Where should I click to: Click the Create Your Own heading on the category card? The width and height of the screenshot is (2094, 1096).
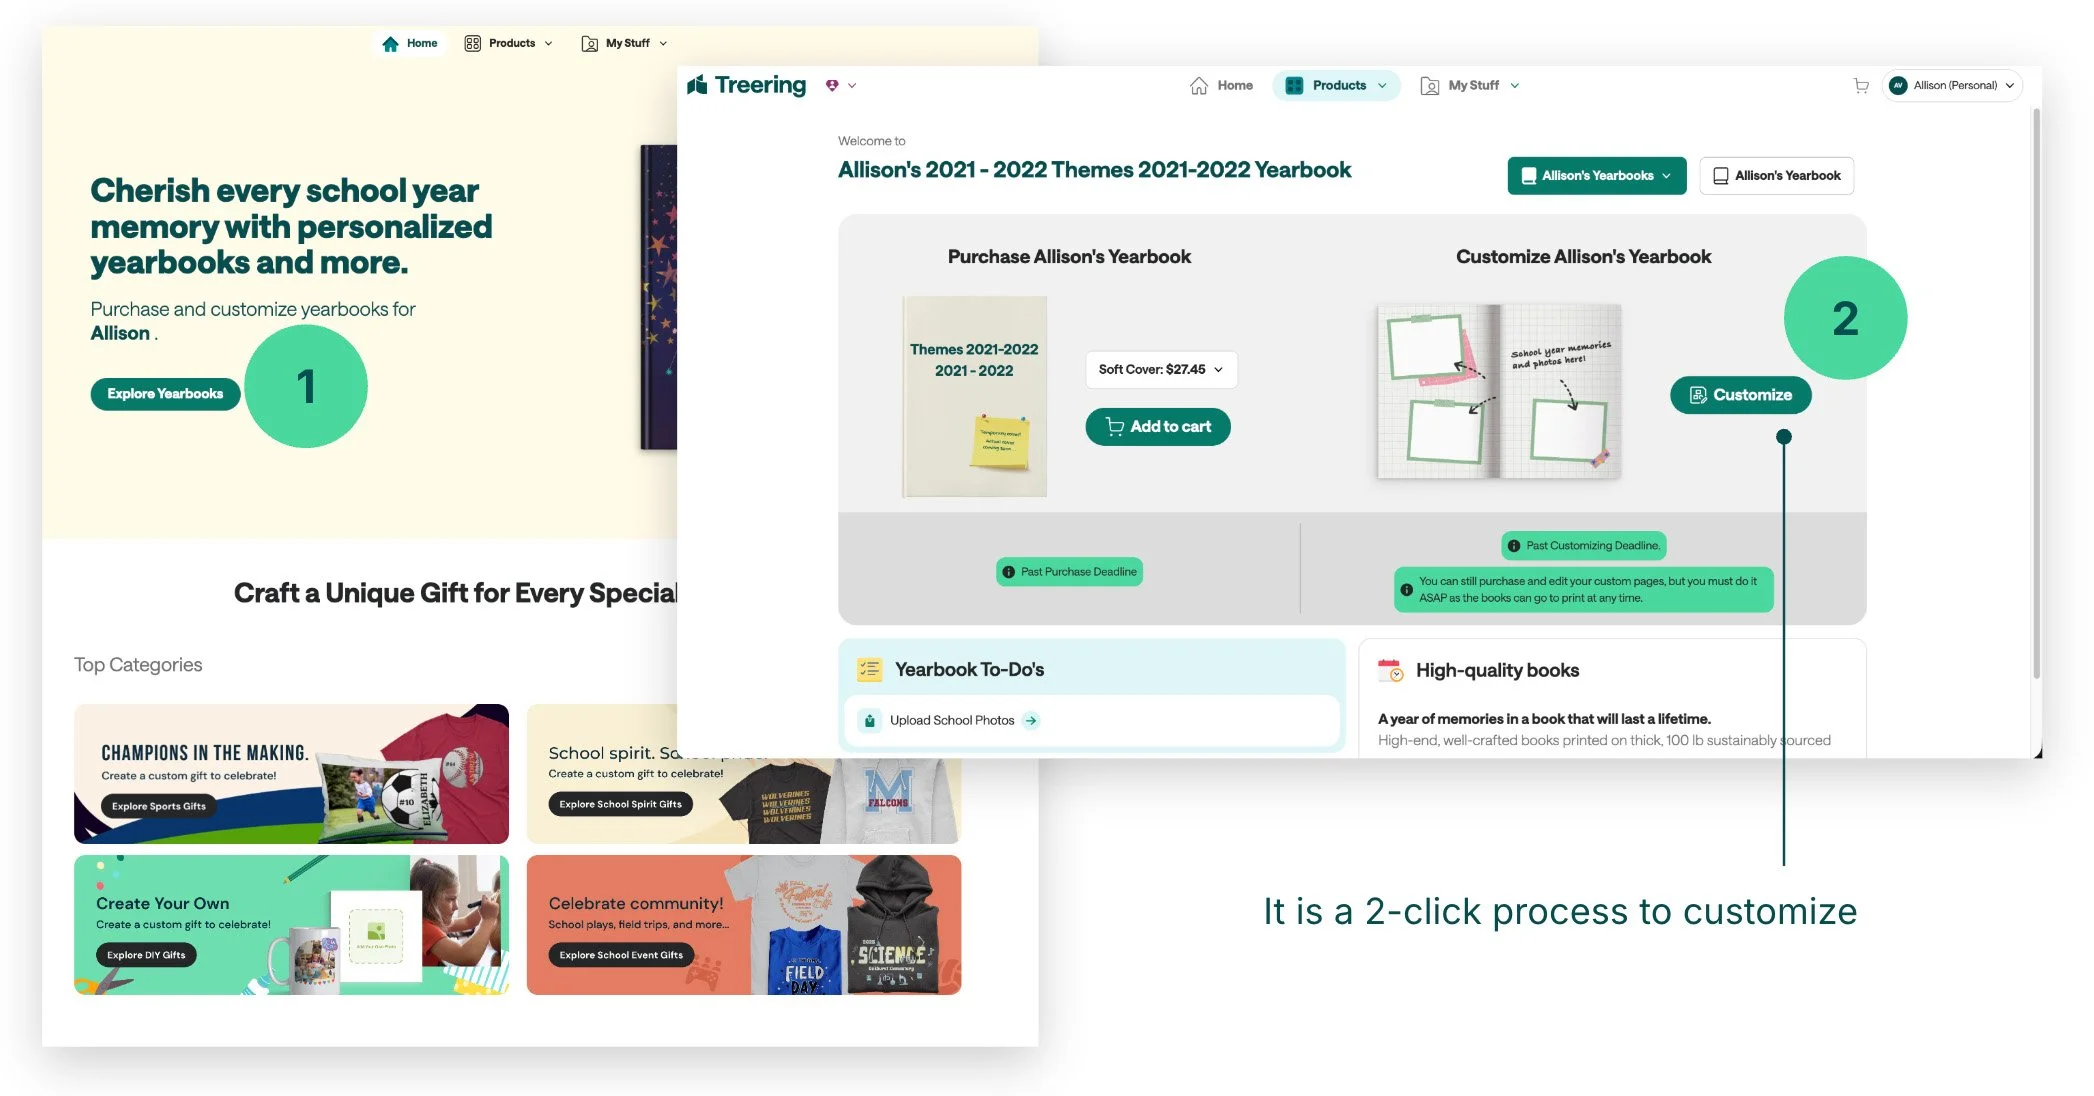pos(163,903)
